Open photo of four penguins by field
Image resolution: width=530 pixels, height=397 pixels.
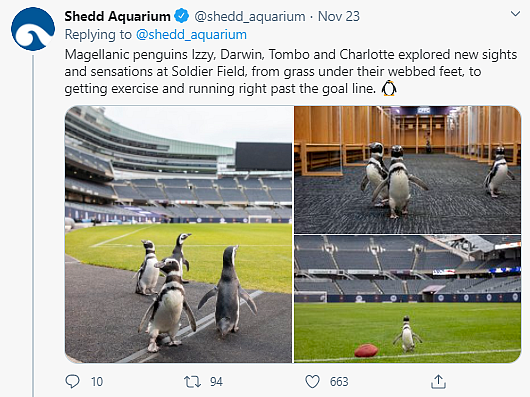[x=178, y=234]
